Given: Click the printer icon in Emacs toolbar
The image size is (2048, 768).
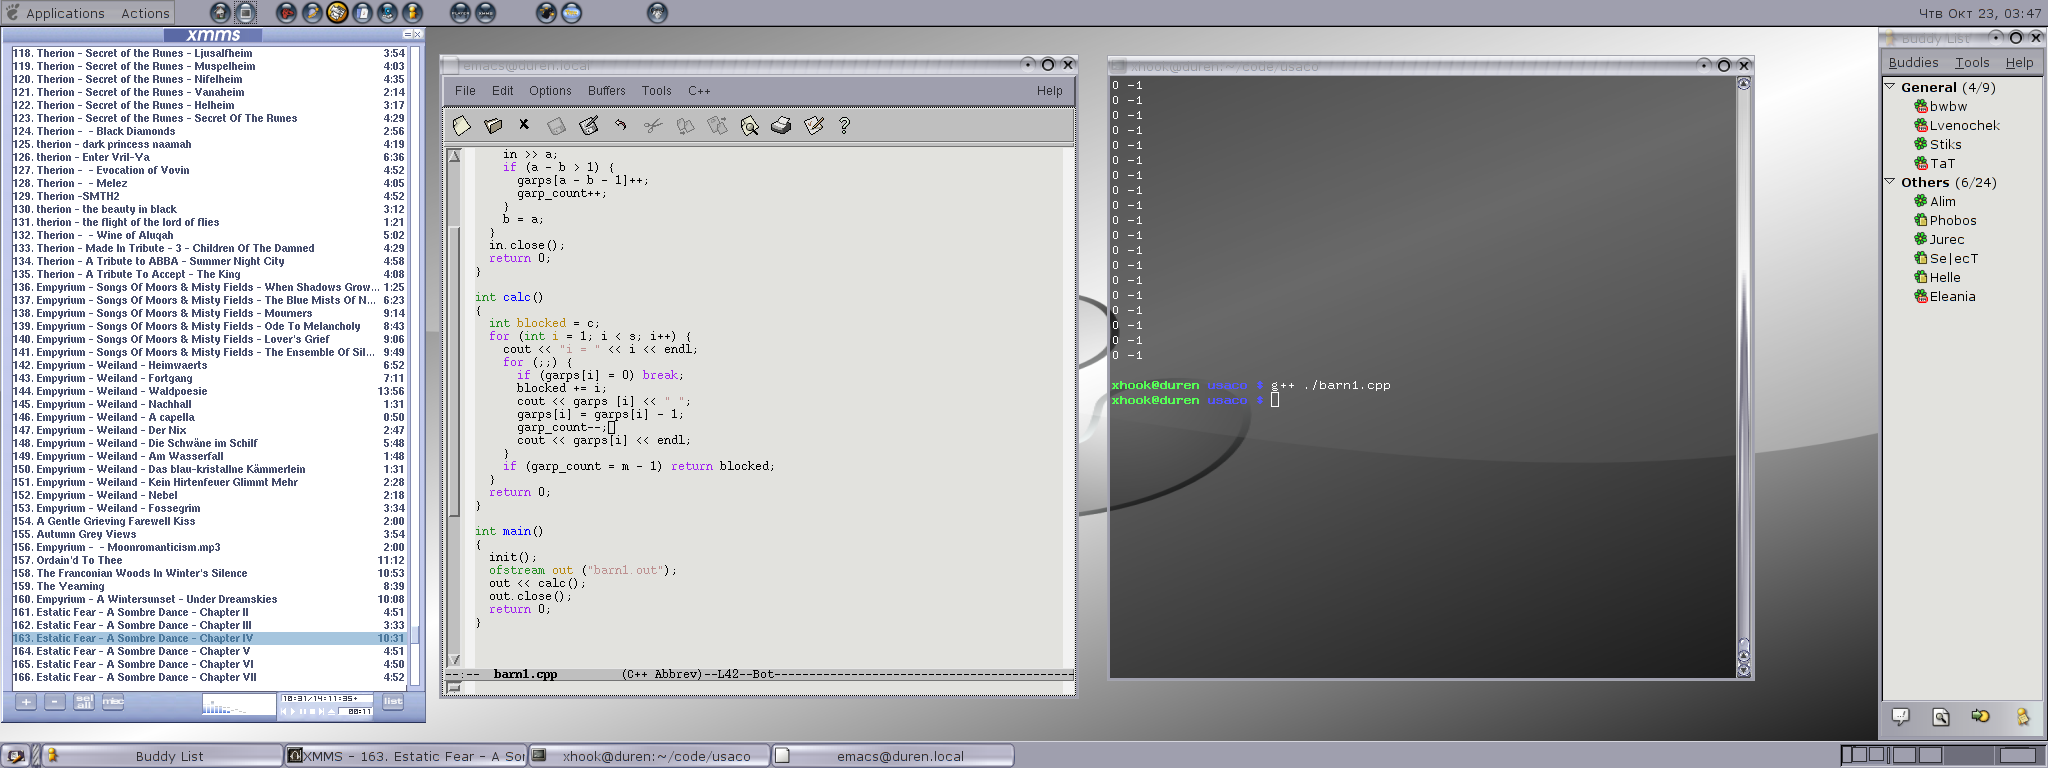Looking at the screenshot, I should pos(781,126).
